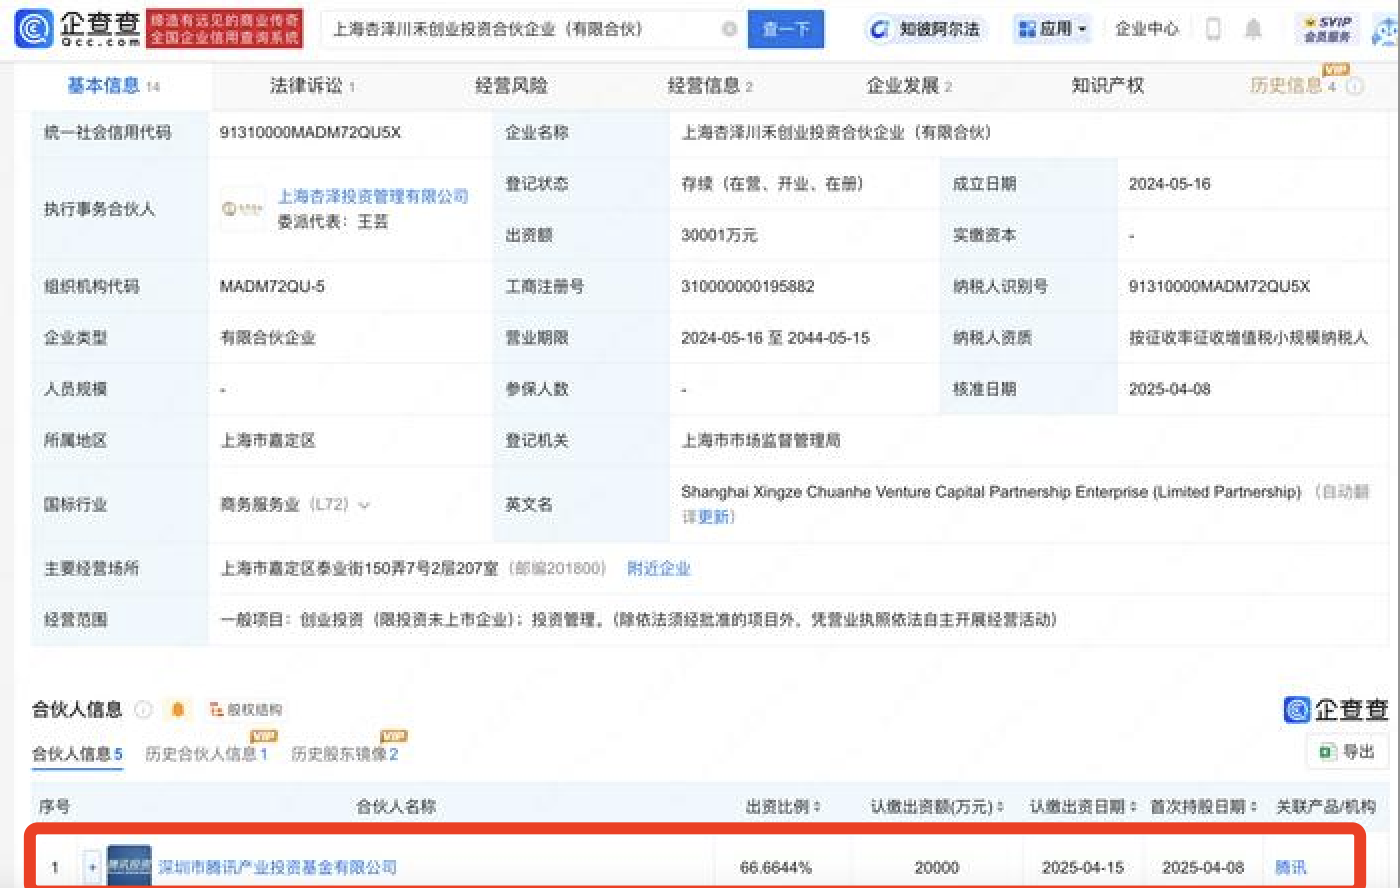Image resolution: width=1400 pixels, height=888 pixels.
Task: Click the 核准日期 value 2025-04-08
Action: tap(1169, 389)
